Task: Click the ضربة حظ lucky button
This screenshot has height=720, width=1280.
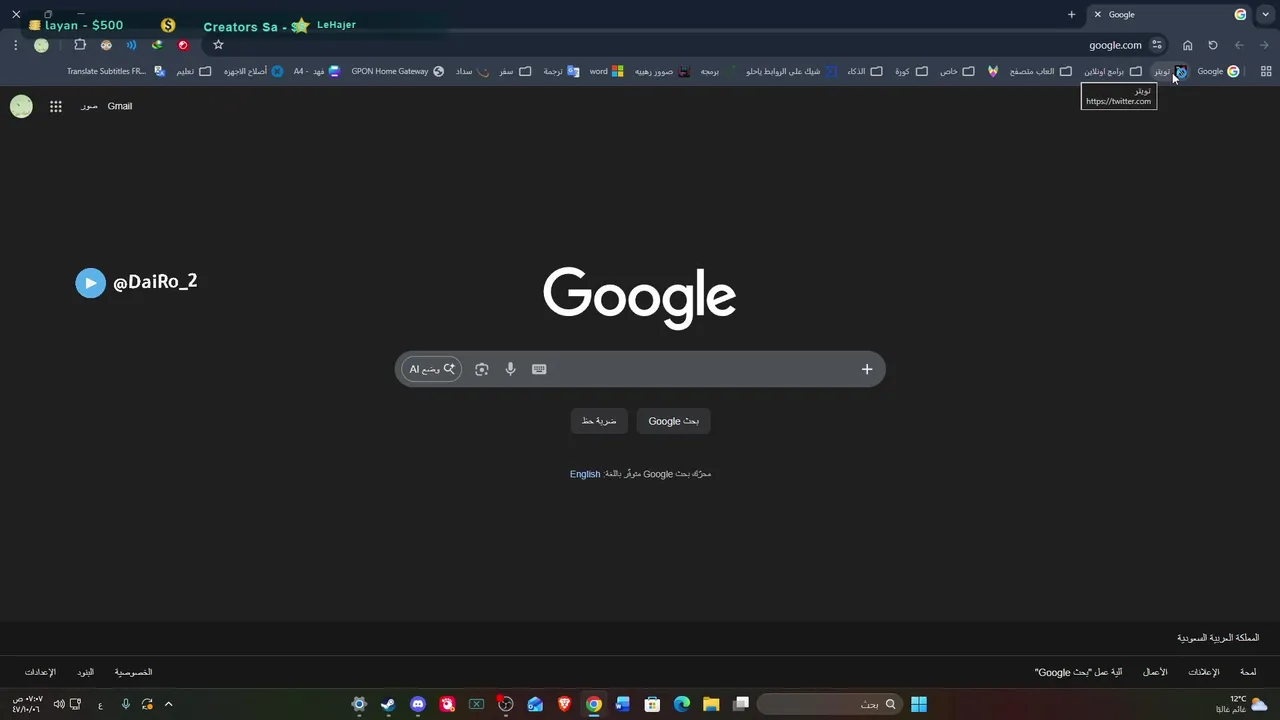Action: coord(599,421)
